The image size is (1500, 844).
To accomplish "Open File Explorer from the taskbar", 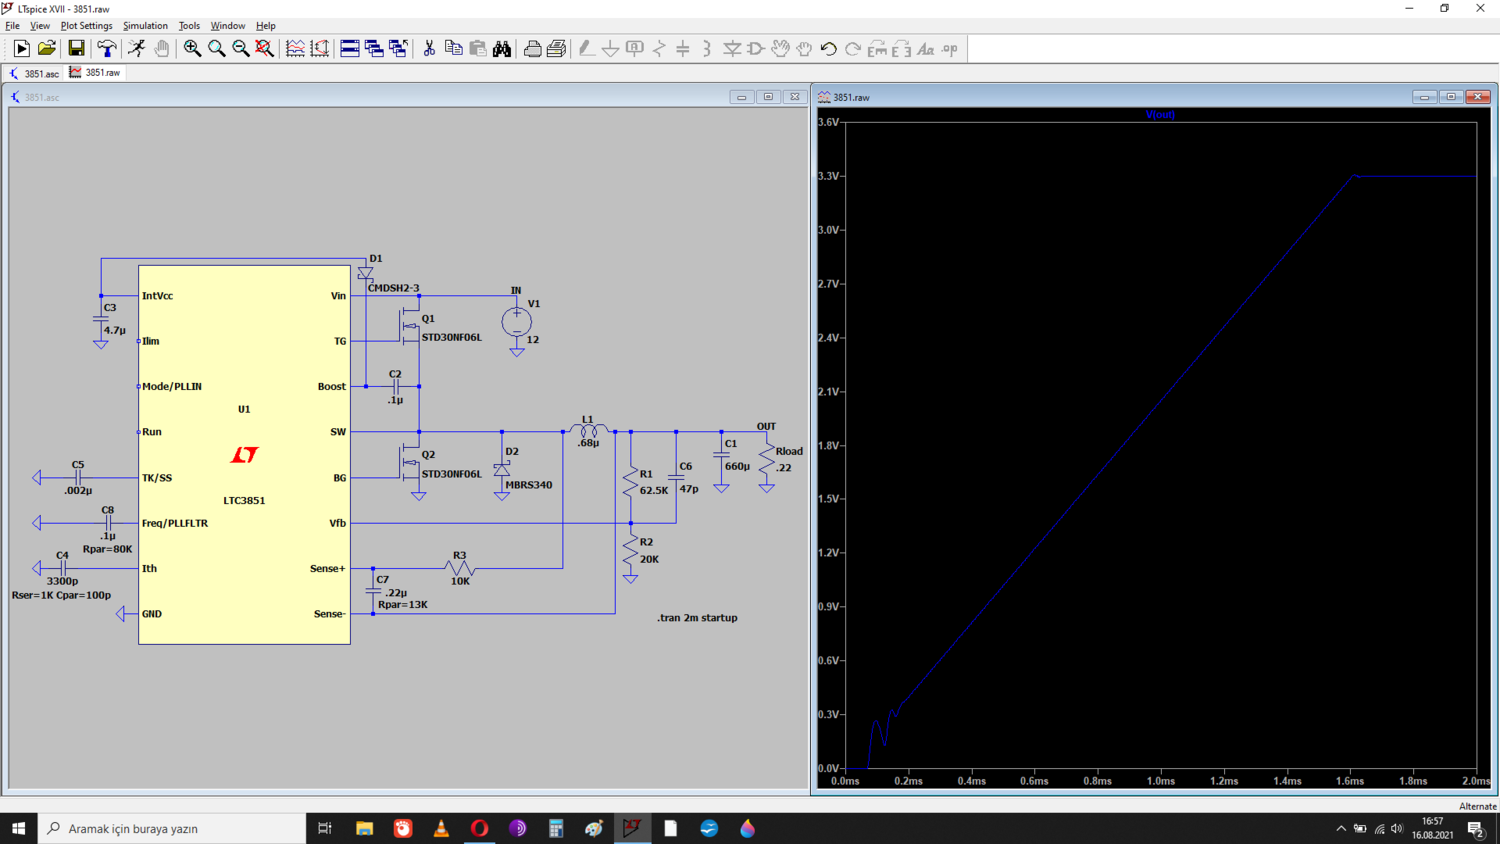I will (x=364, y=828).
